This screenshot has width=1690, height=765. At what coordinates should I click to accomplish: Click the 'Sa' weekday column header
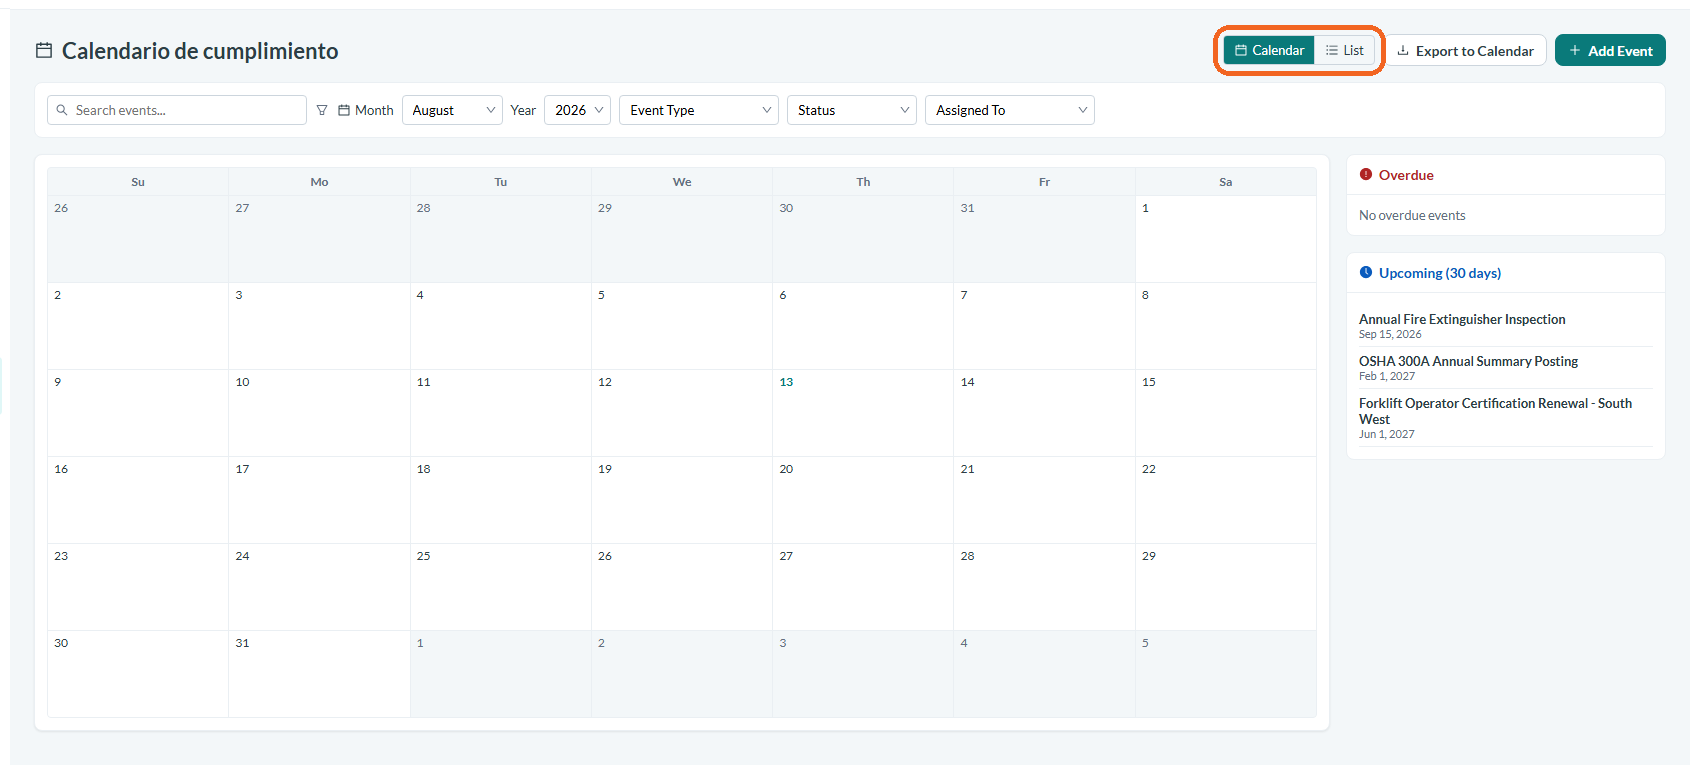(1225, 182)
